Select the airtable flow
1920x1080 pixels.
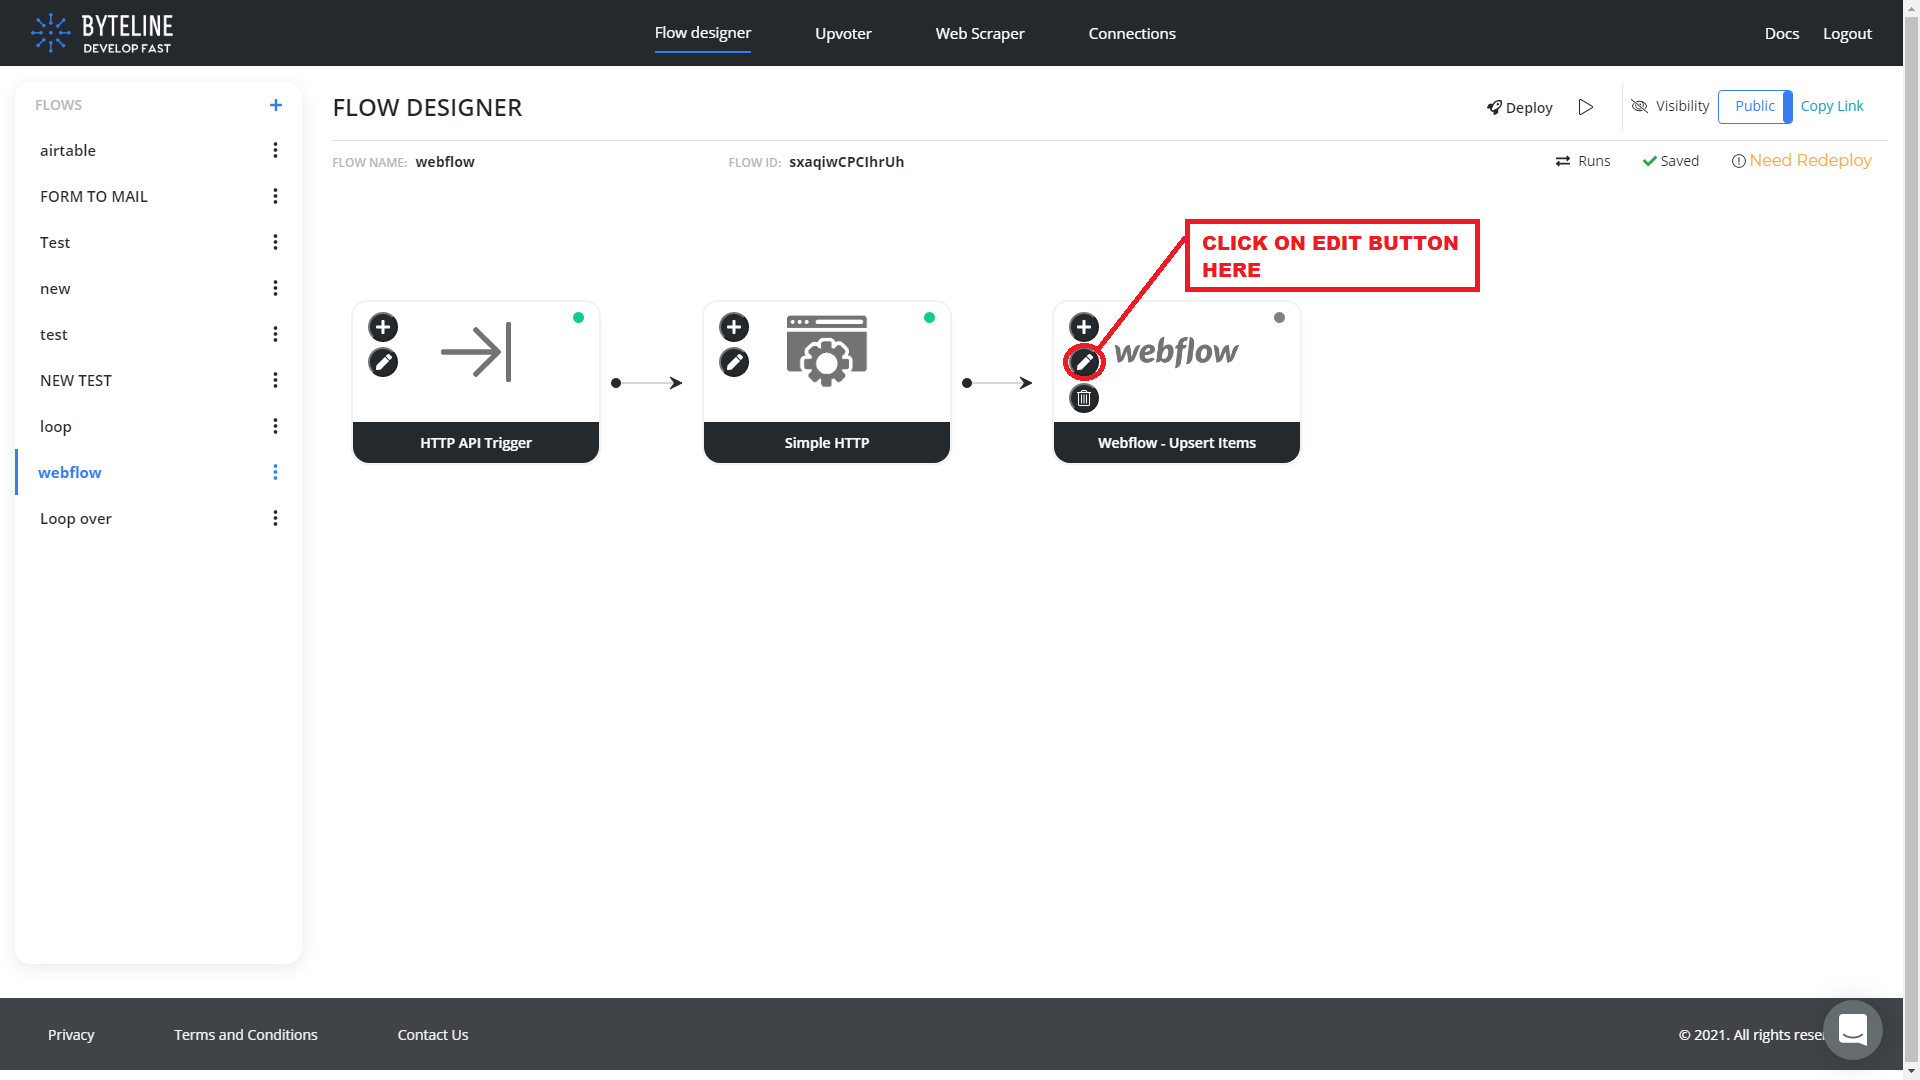[x=68, y=150]
